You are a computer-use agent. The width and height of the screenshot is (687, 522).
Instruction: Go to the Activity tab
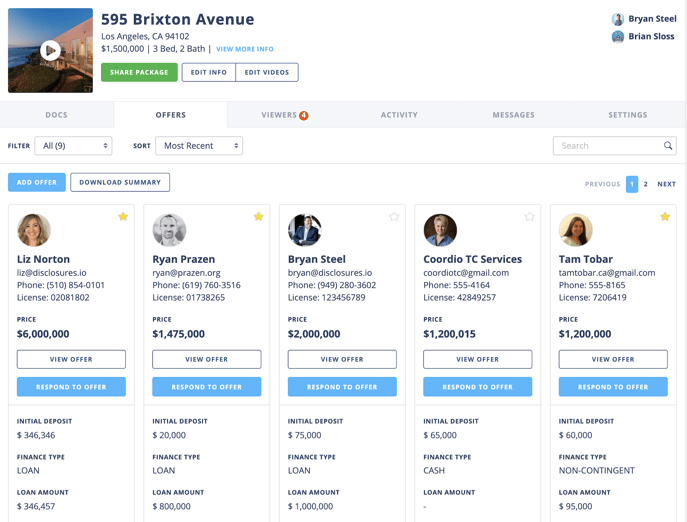pyautogui.click(x=399, y=115)
